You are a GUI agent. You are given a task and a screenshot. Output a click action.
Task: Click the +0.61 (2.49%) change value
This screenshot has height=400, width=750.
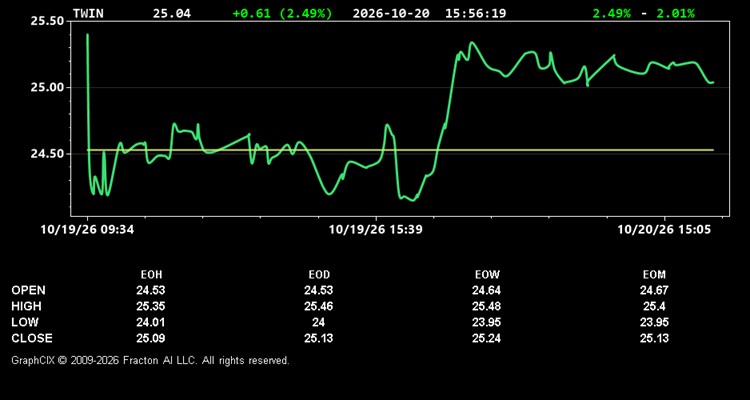[x=282, y=13]
